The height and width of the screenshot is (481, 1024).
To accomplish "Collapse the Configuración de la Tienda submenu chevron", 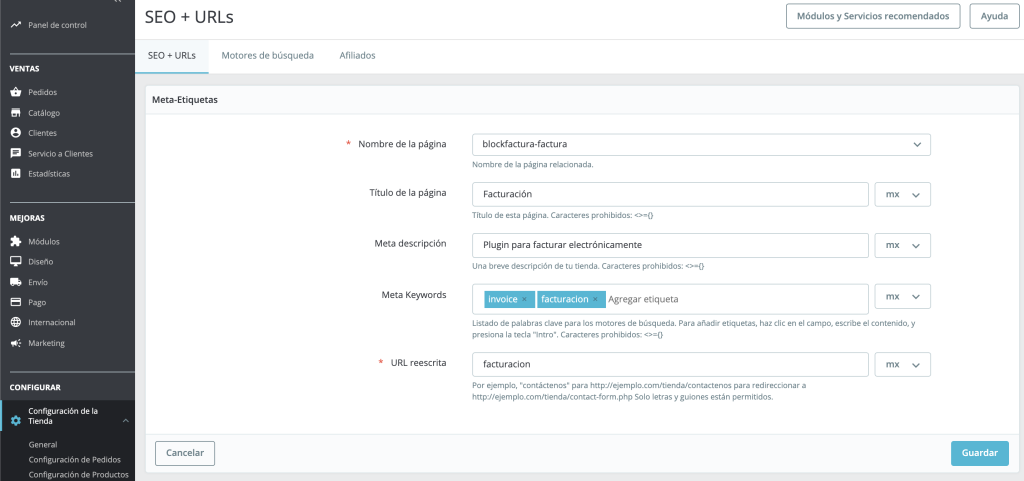I will [125, 422].
